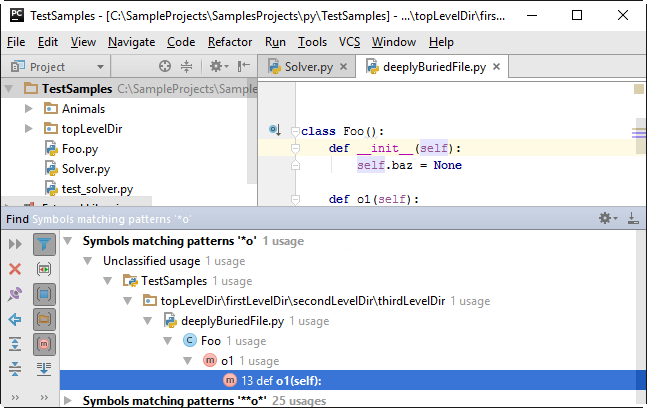647x408 pixels.
Task: Close the Find results with red X
Action: click(x=15, y=269)
